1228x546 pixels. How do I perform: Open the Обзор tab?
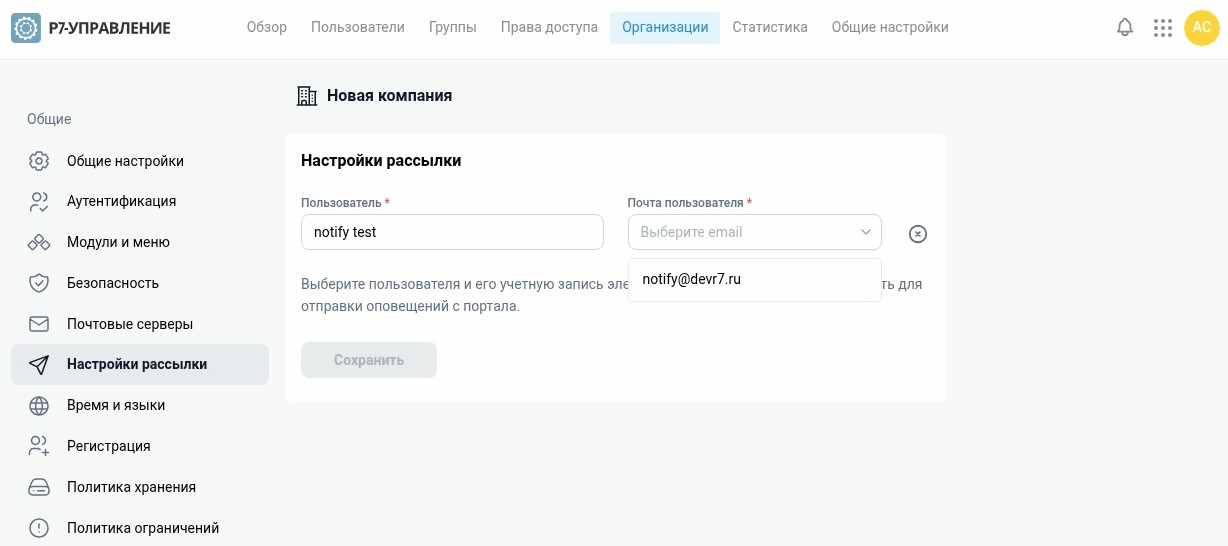tap(267, 28)
